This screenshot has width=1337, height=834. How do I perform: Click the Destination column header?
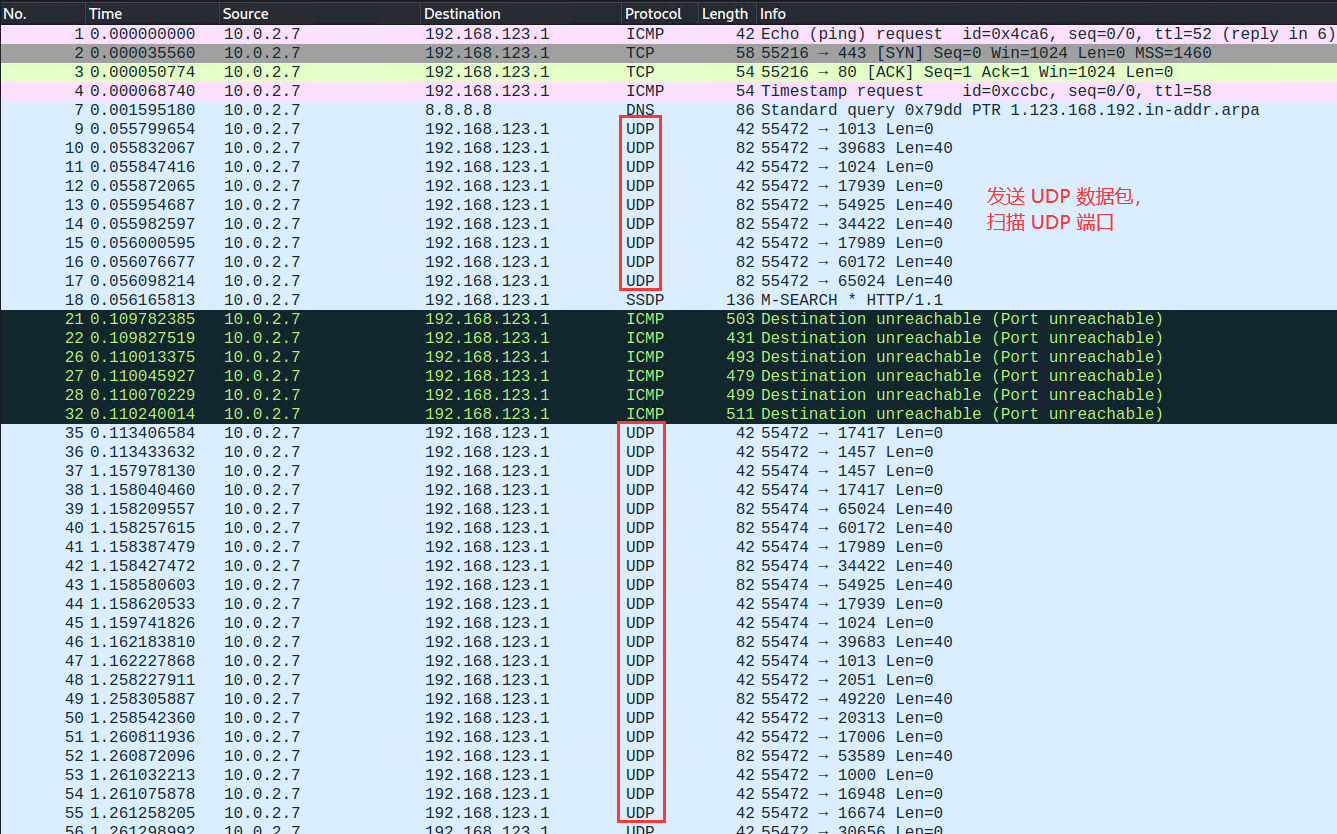pyautogui.click(x=520, y=14)
